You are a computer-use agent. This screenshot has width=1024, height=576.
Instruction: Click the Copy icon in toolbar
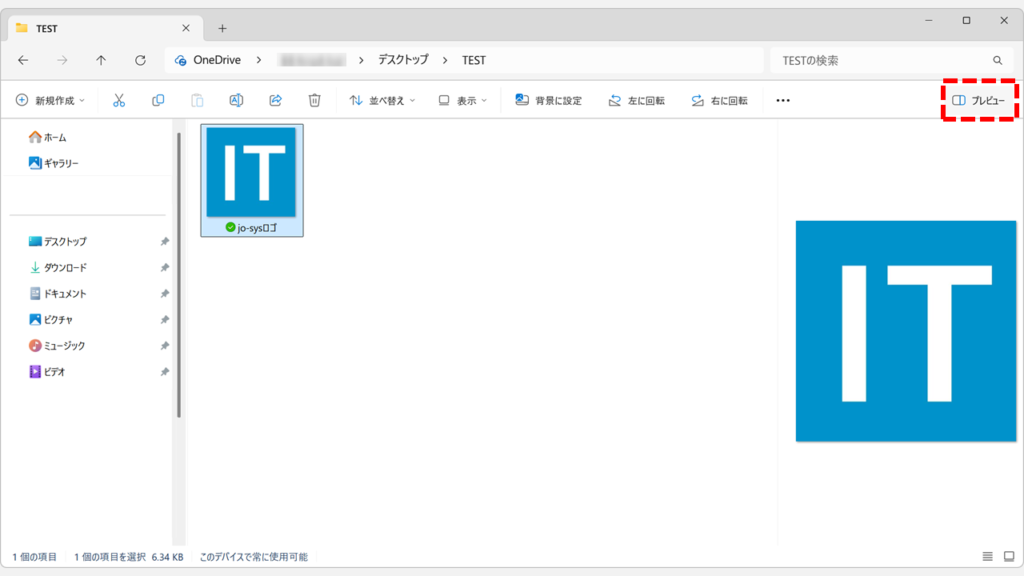click(x=158, y=100)
